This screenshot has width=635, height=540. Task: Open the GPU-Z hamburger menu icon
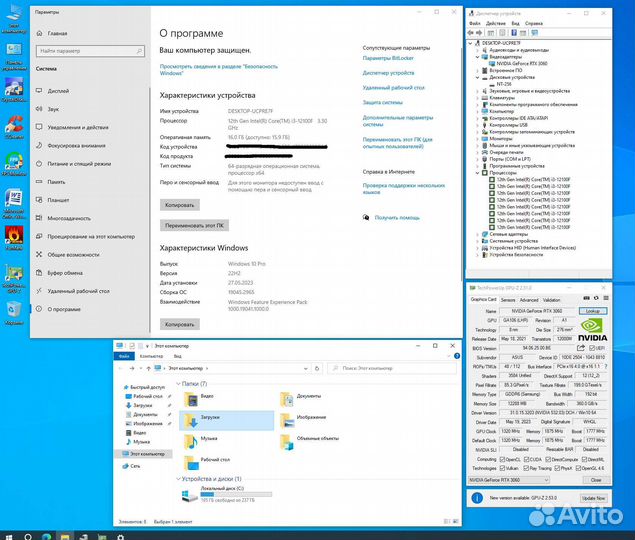click(x=606, y=298)
